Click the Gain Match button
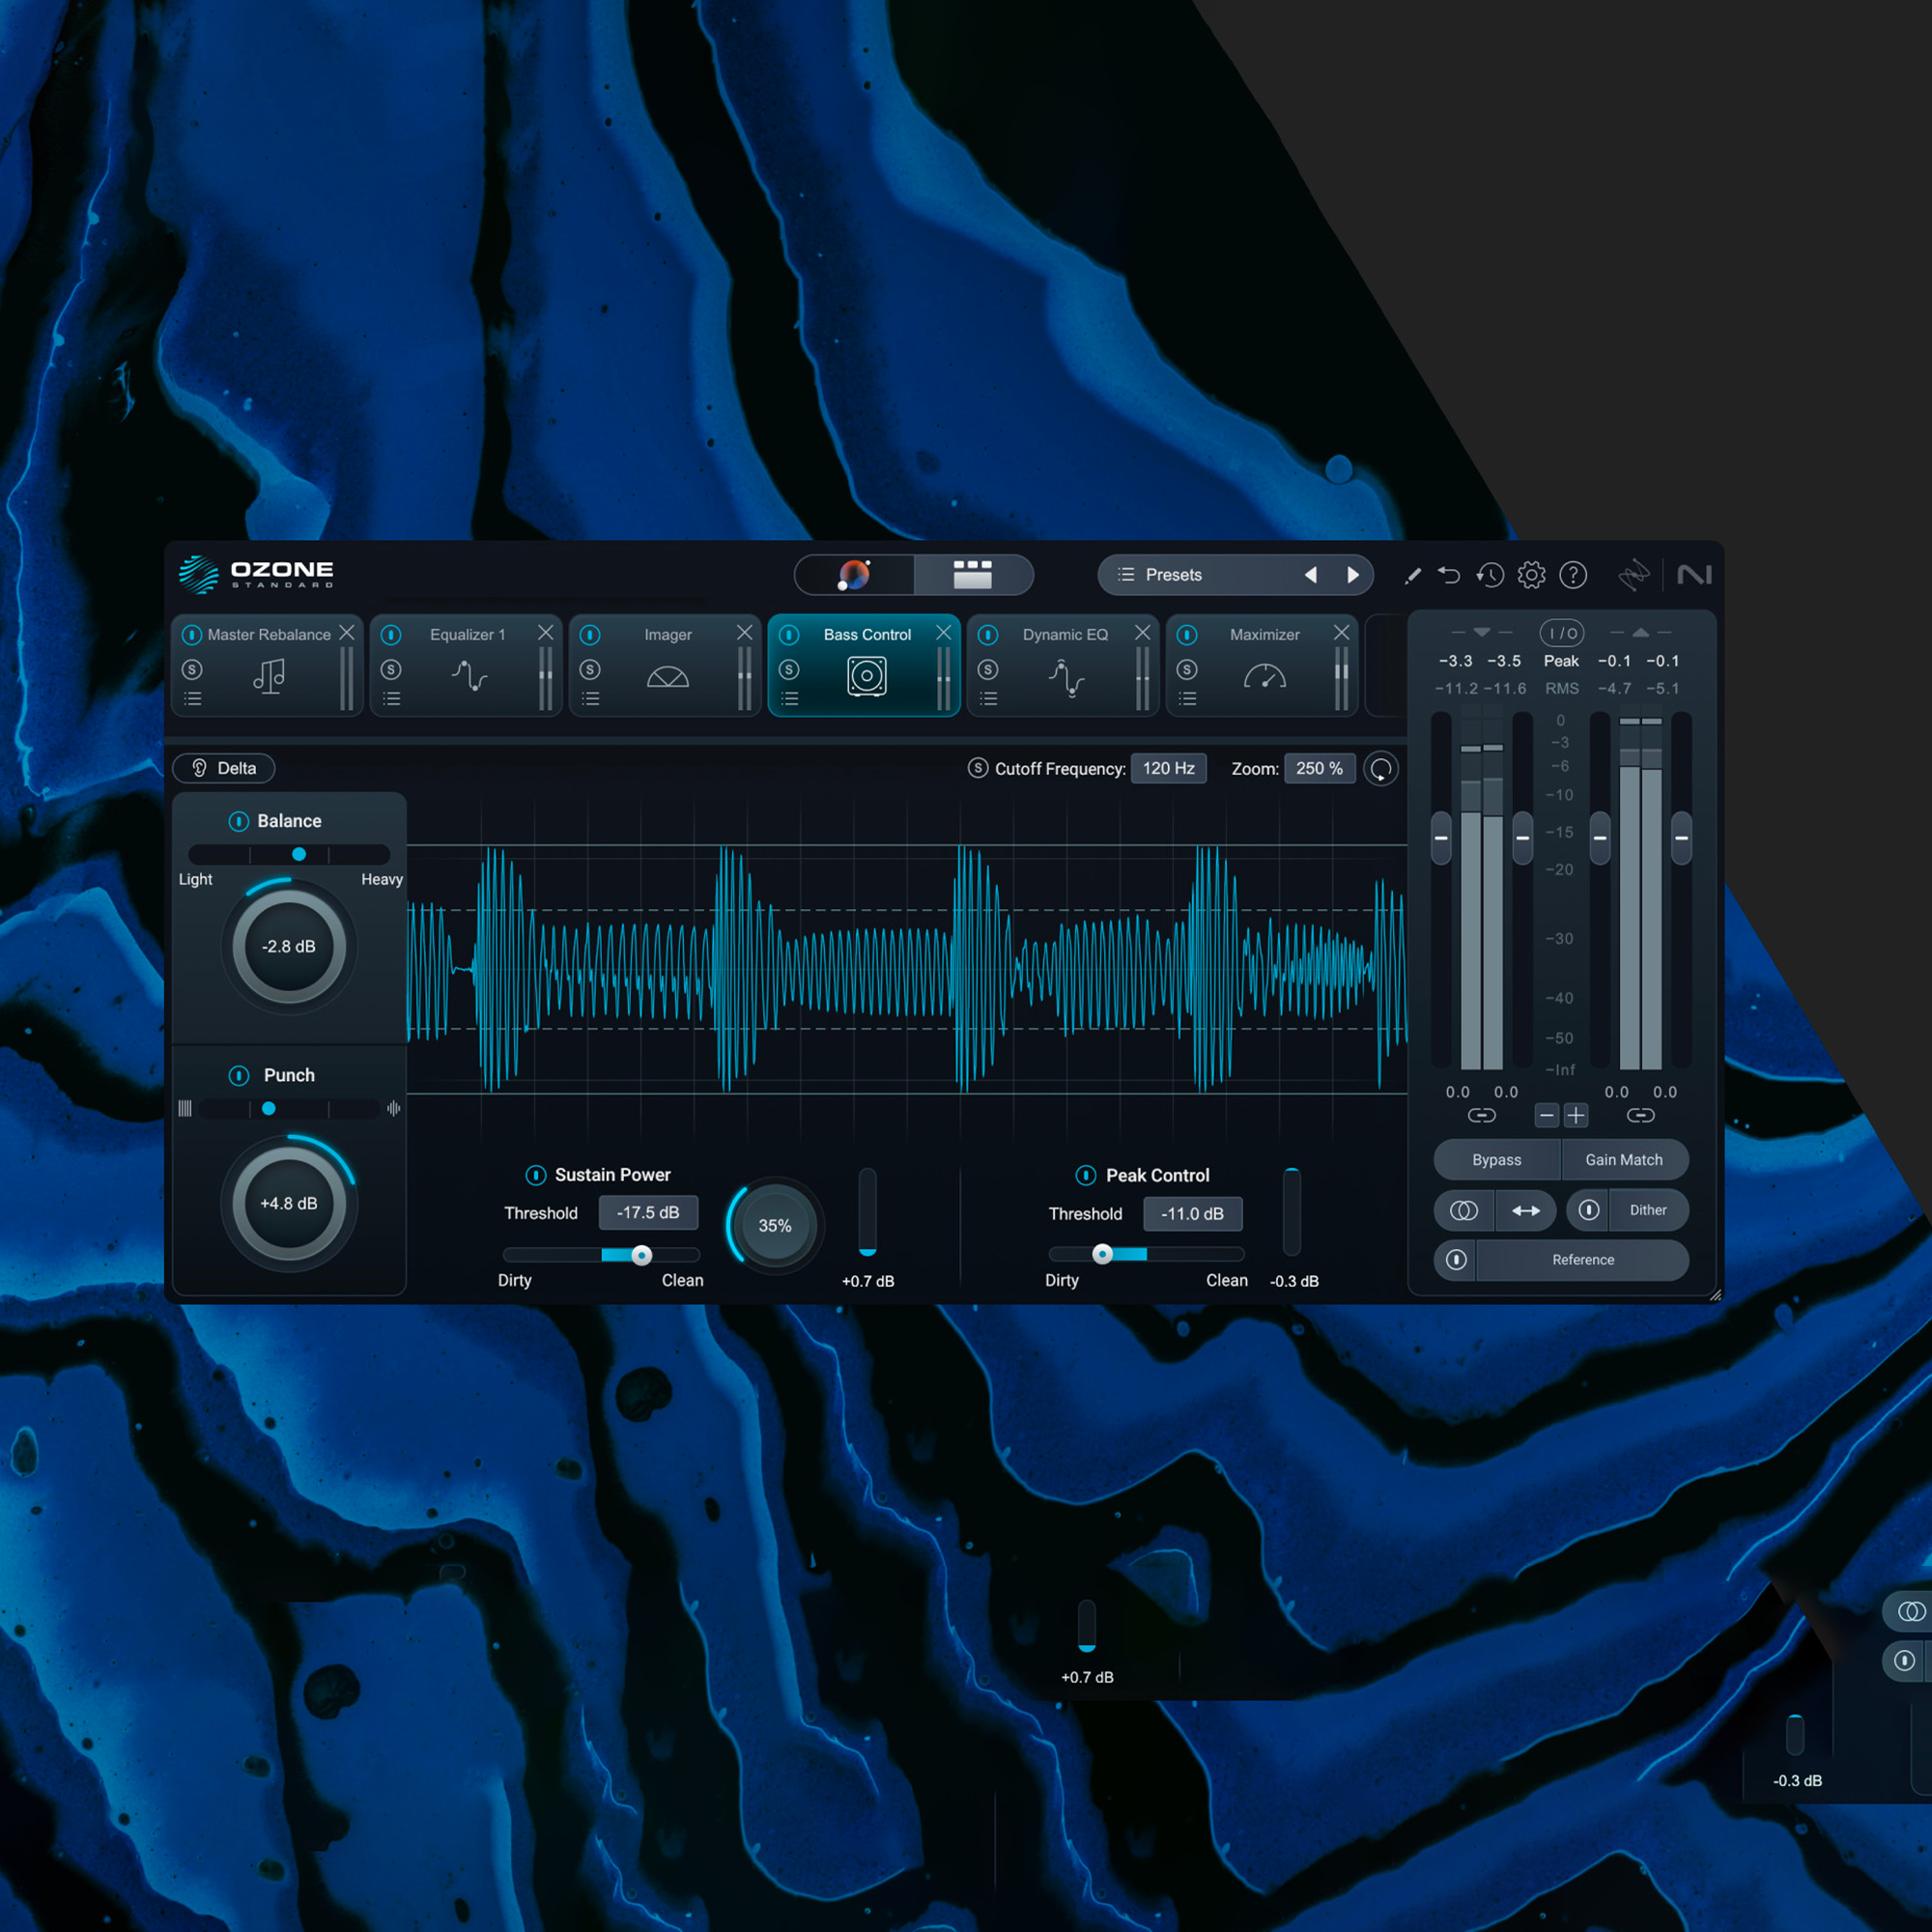This screenshot has height=1932, width=1932. 1623,1160
